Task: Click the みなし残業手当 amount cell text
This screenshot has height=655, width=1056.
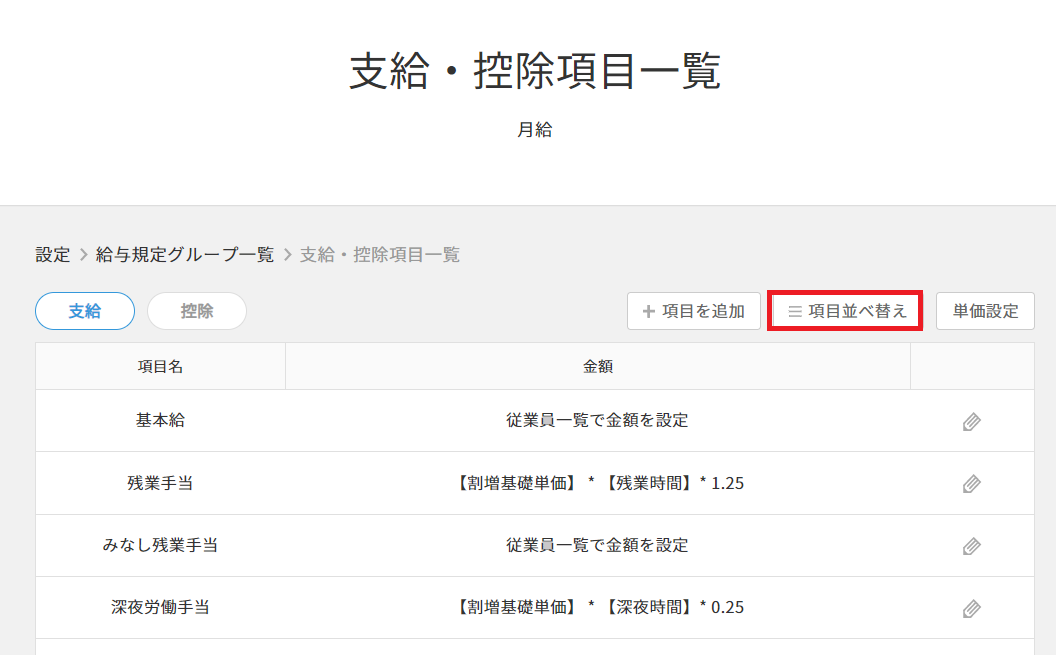Action: [x=597, y=545]
